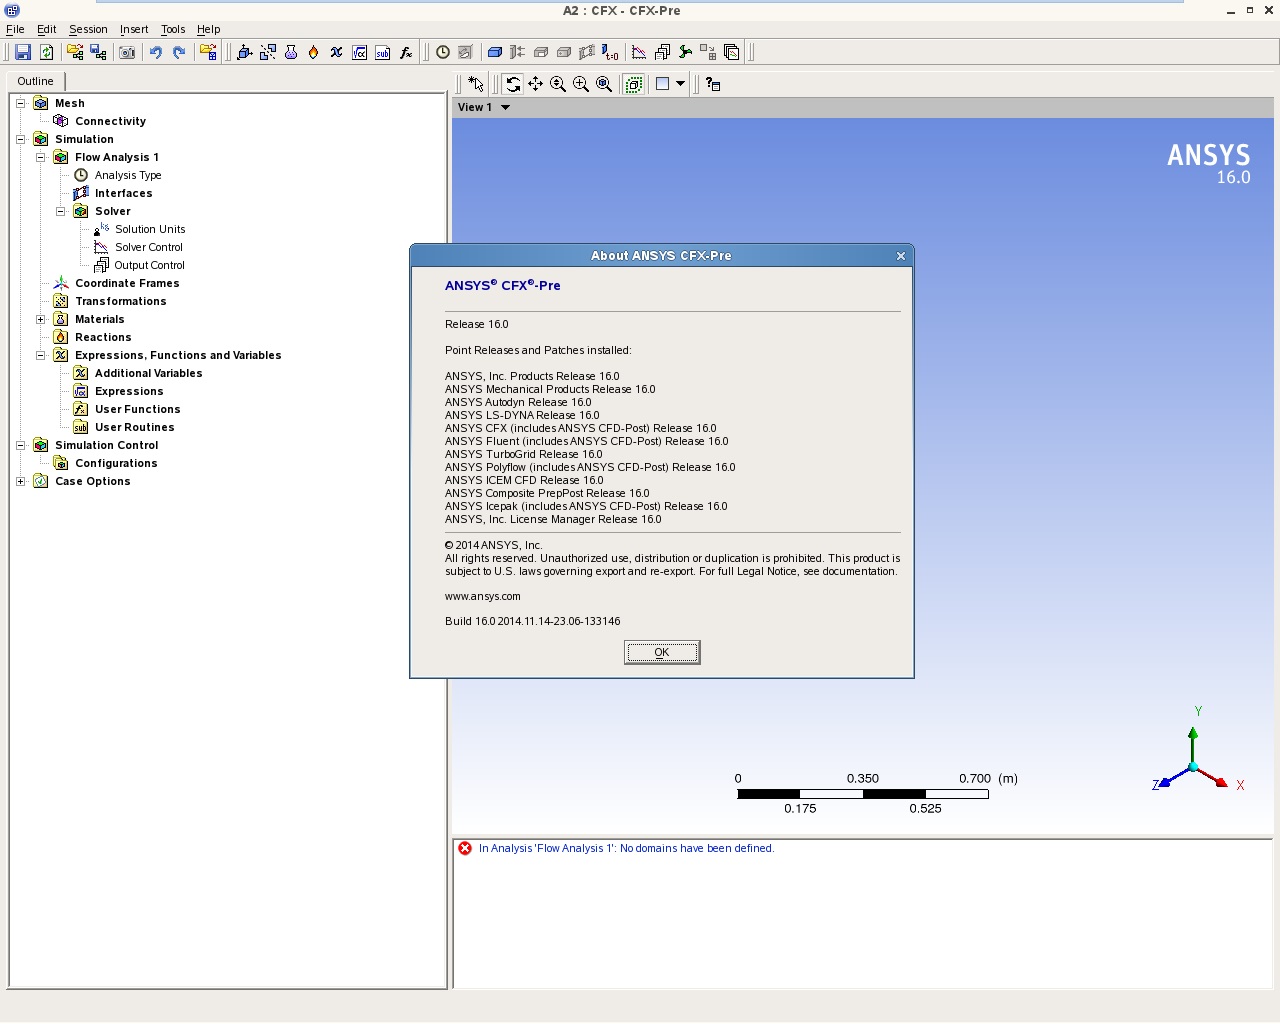This screenshot has height=1024, width=1280.
Task: Click the clock Analysis Type toolbar icon
Action: [443, 52]
